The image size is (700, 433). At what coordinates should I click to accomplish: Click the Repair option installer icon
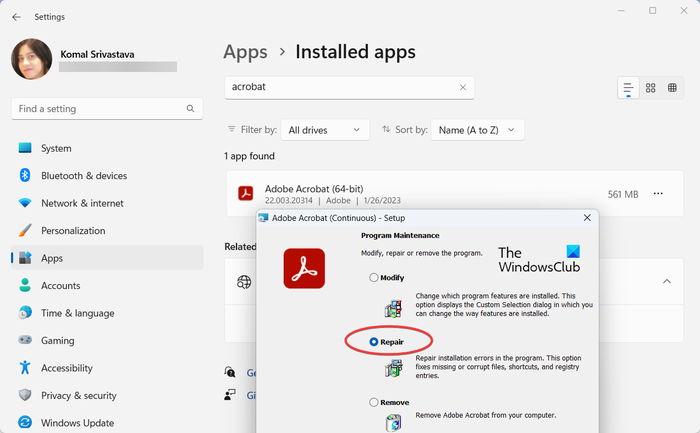click(393, 369)
